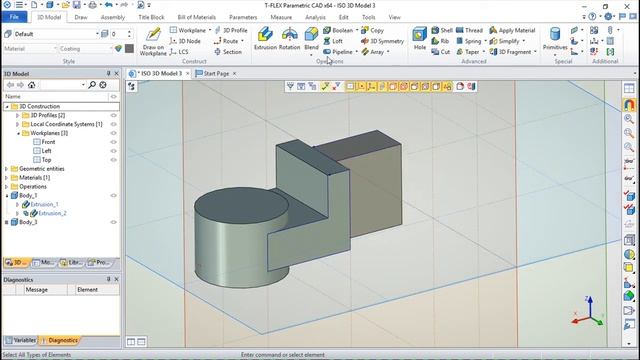This screenshot has height=360, width=640.
Task: Click the Section tool
Action: (228, 52)
